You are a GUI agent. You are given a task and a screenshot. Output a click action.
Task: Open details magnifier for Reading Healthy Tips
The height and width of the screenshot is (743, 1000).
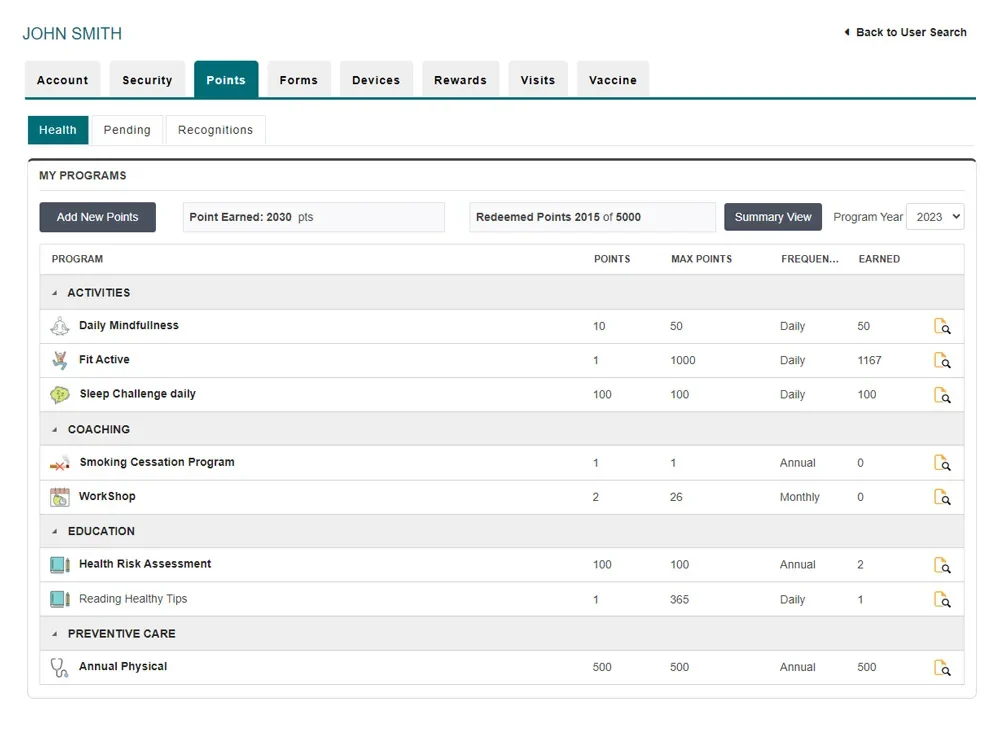point(941,599)
